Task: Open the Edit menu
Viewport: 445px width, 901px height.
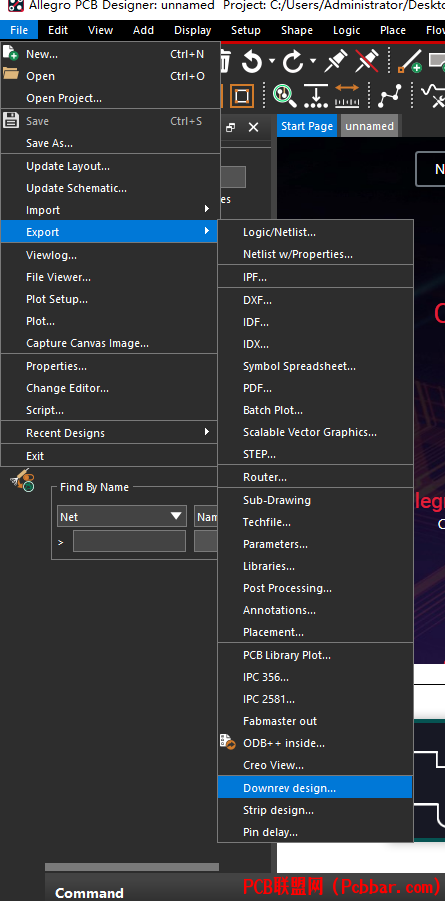Action: click(x=58, y=30)
